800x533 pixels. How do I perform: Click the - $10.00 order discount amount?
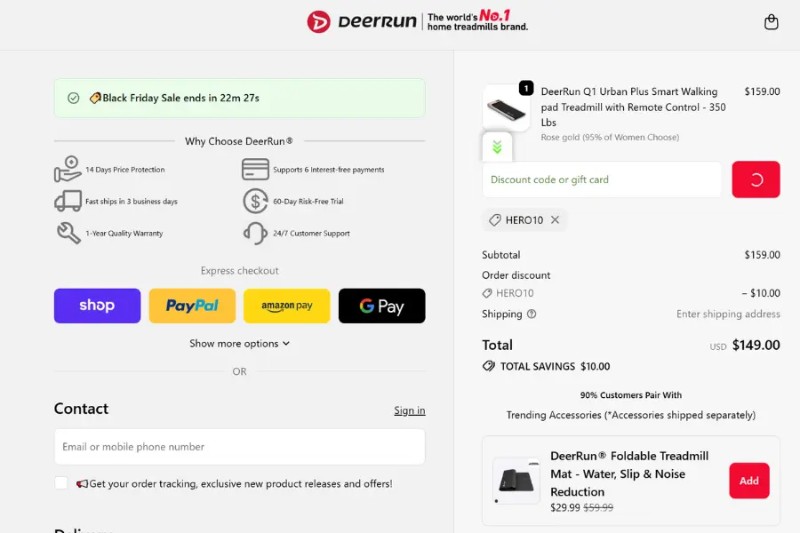(x=761, y=293)
